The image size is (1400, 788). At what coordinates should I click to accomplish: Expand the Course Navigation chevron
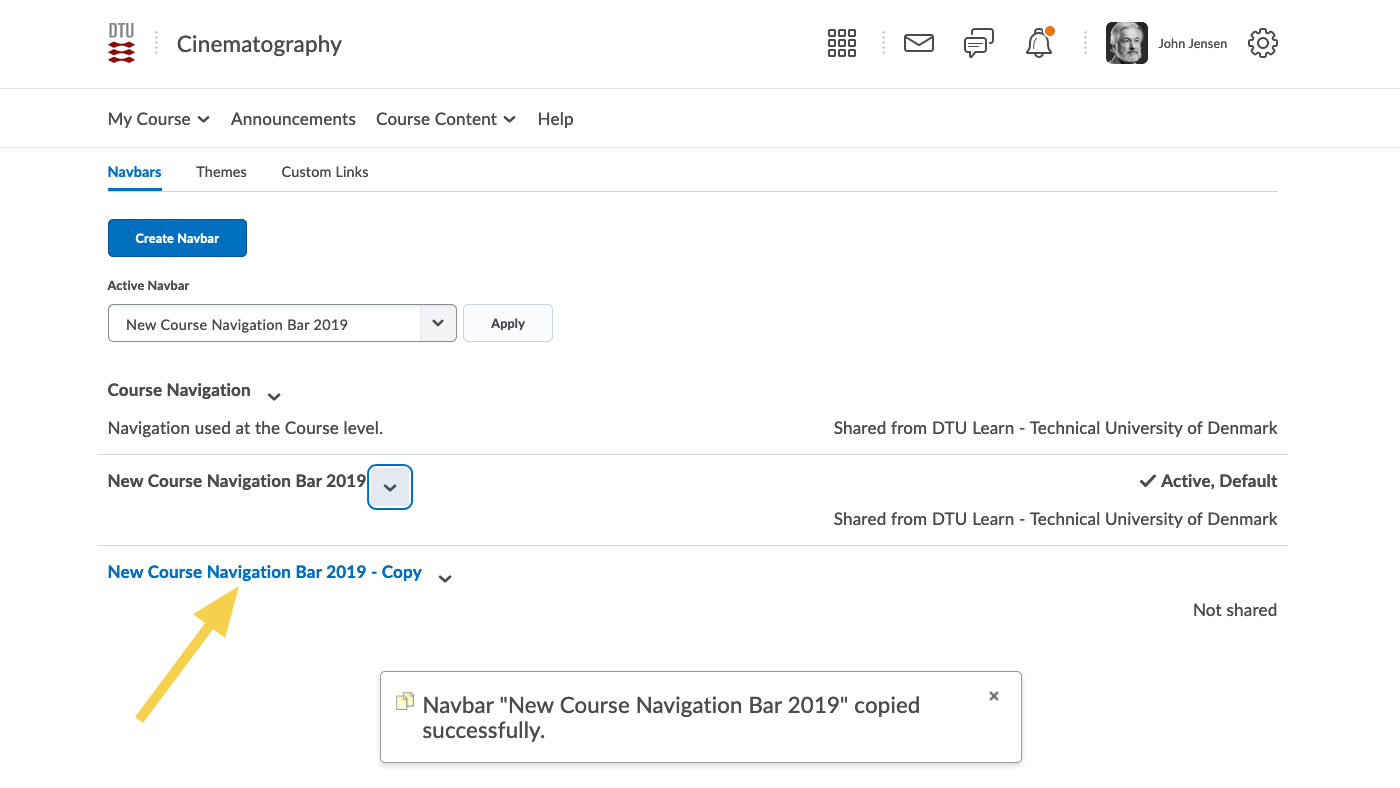(274, 396)
